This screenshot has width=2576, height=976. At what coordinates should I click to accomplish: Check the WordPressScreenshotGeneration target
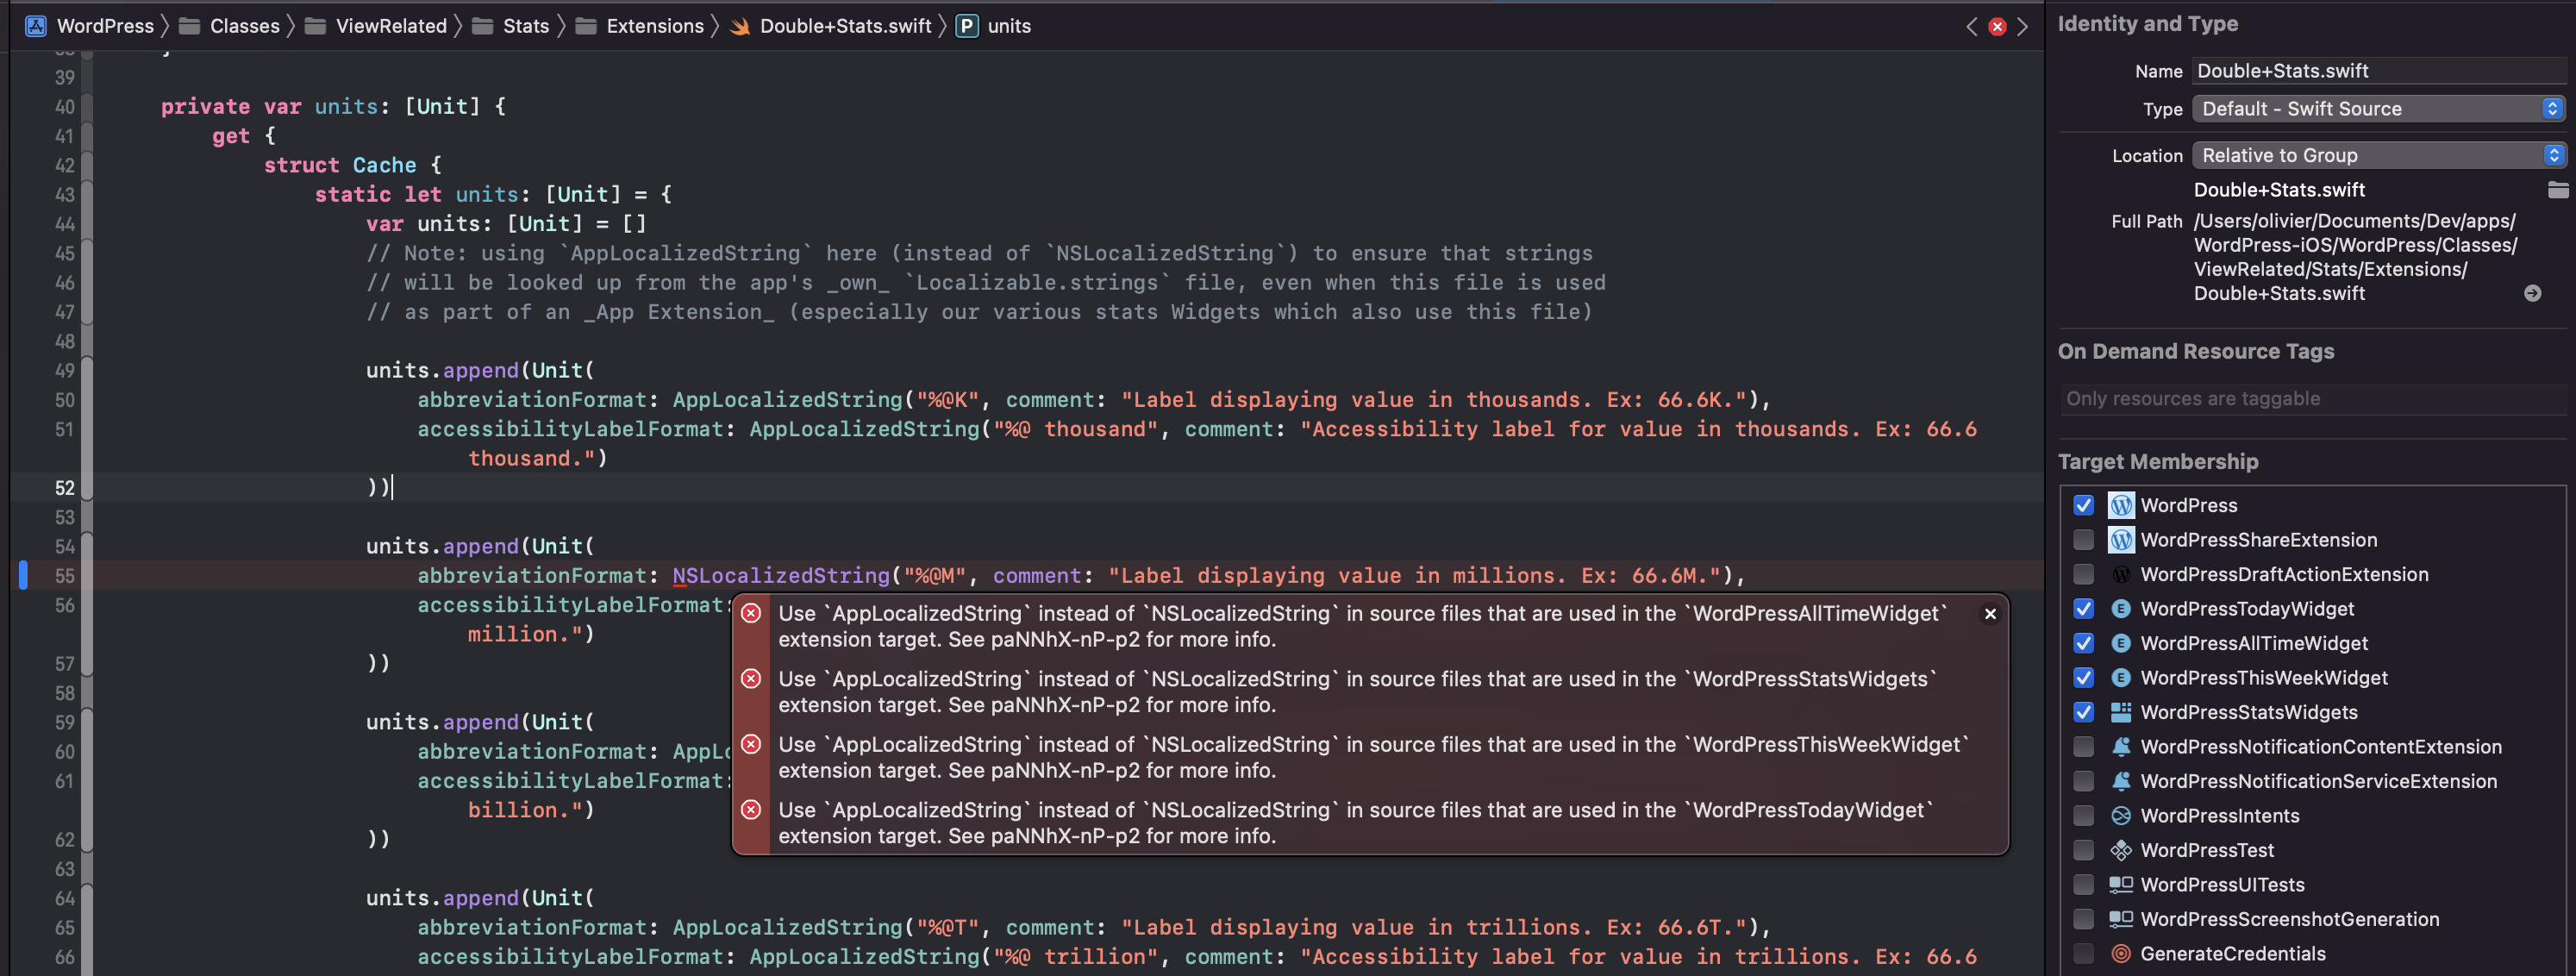(x=2083, y=919)
